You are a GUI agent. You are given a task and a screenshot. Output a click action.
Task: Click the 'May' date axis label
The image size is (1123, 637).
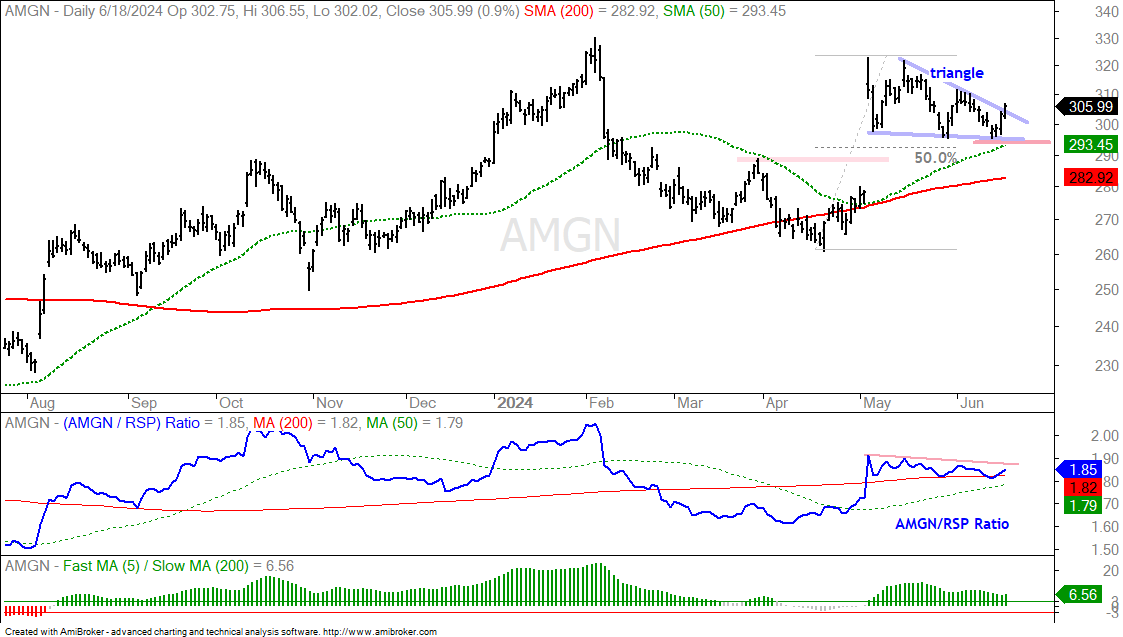pos(877,403)
